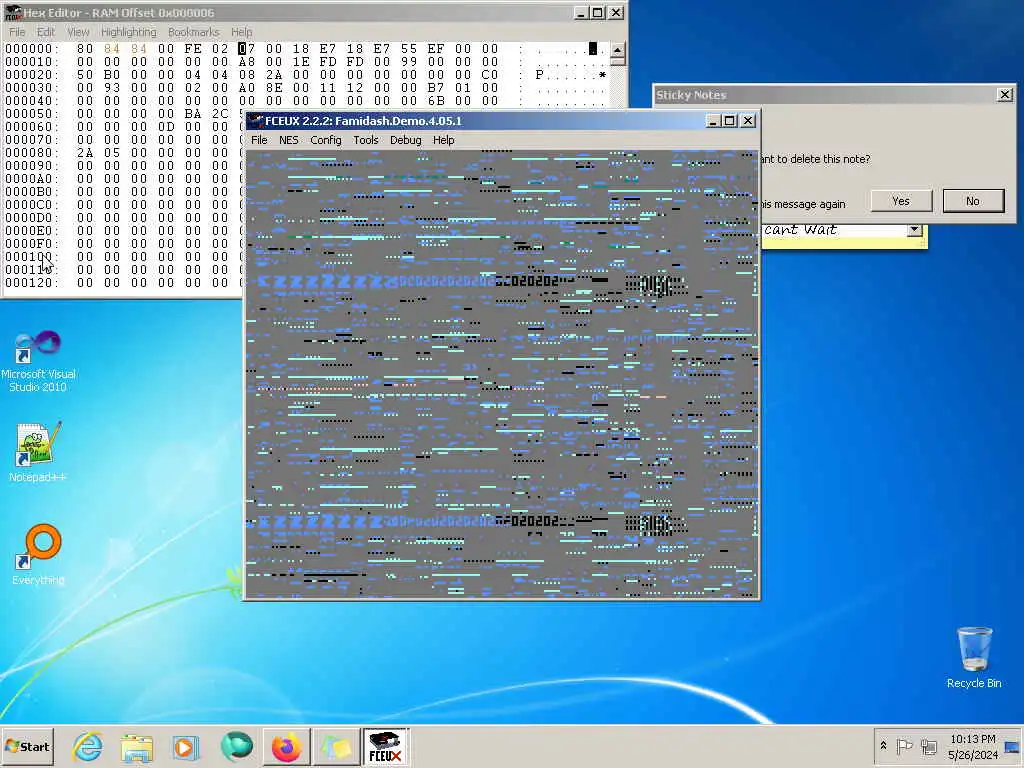Show hidden system tray icons
This screenshot has height=768, width=1024.
[x=884, y=746]
